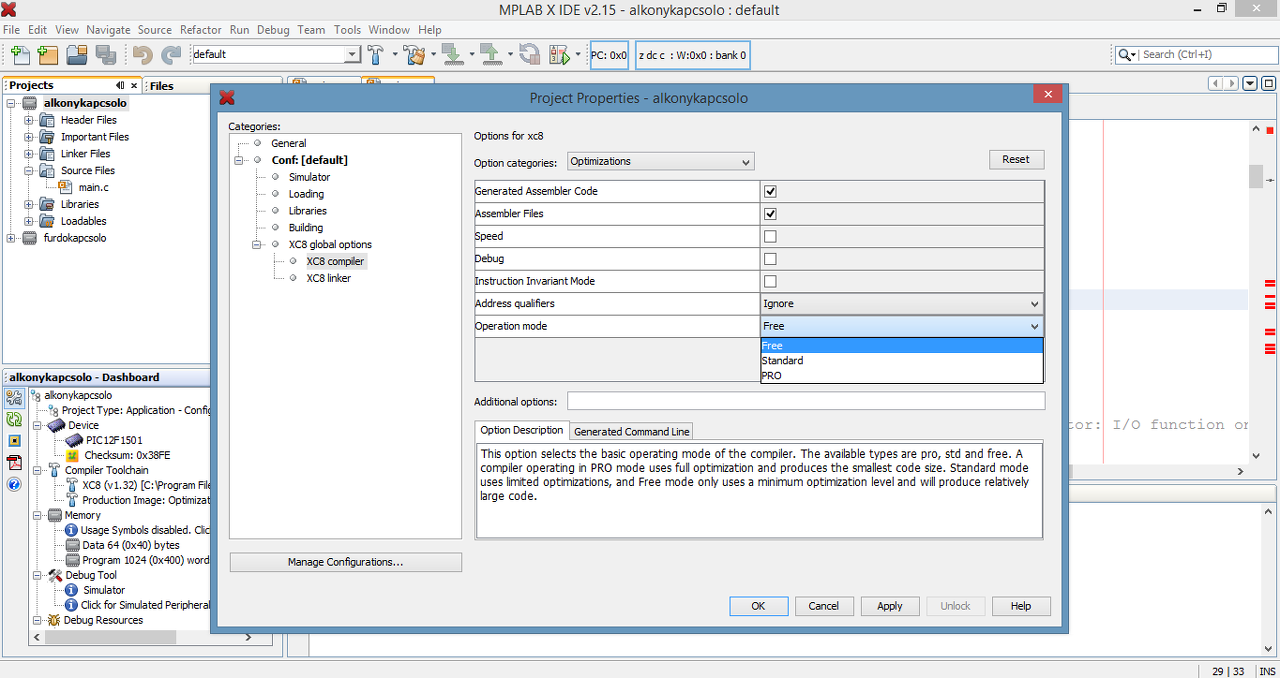Click the Save All toolbar icon
The image size is (1280, 678).
(105, 55)
